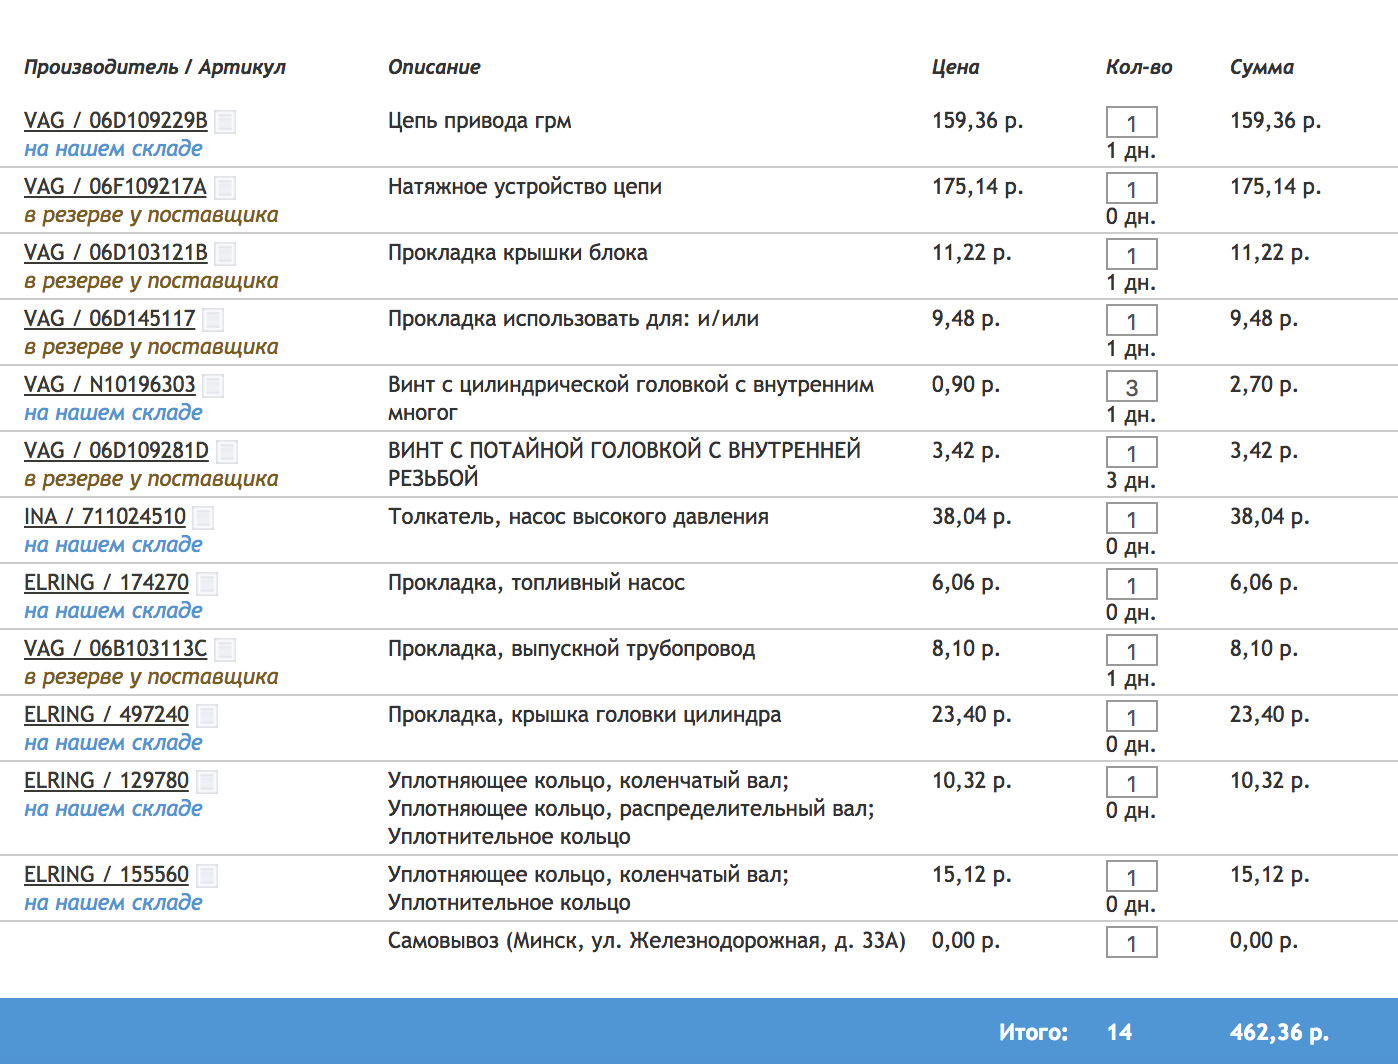Click the icon beside VAG N10196303
1398x1064 pixels.
[x=213, y=386]
